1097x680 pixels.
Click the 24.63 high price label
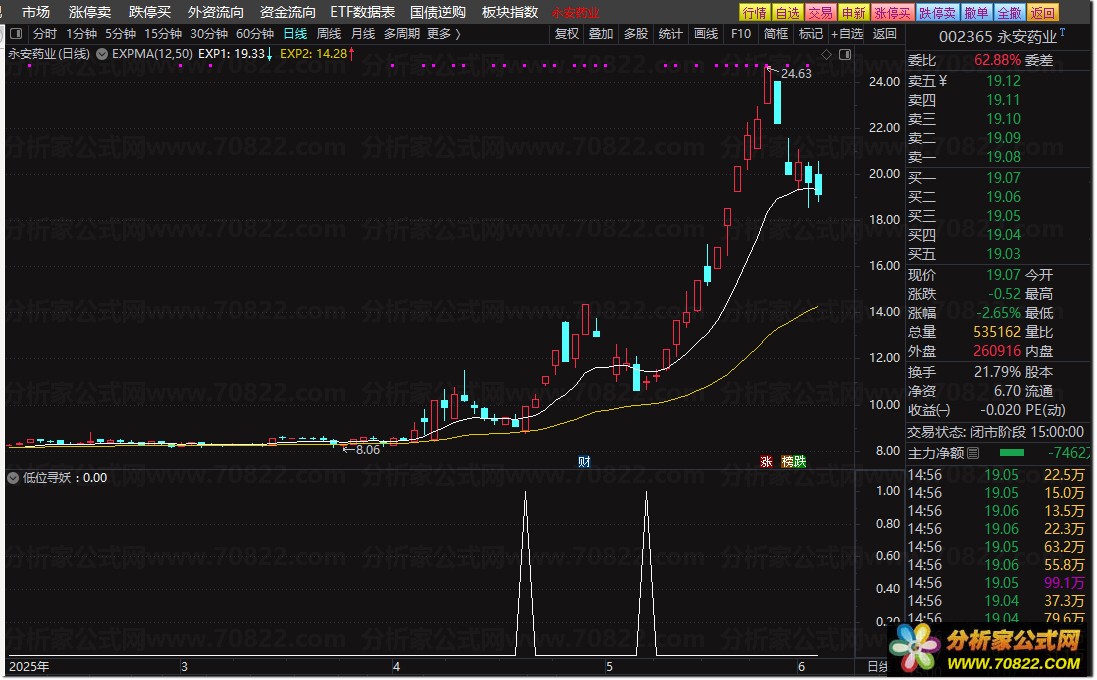[796, 73]
